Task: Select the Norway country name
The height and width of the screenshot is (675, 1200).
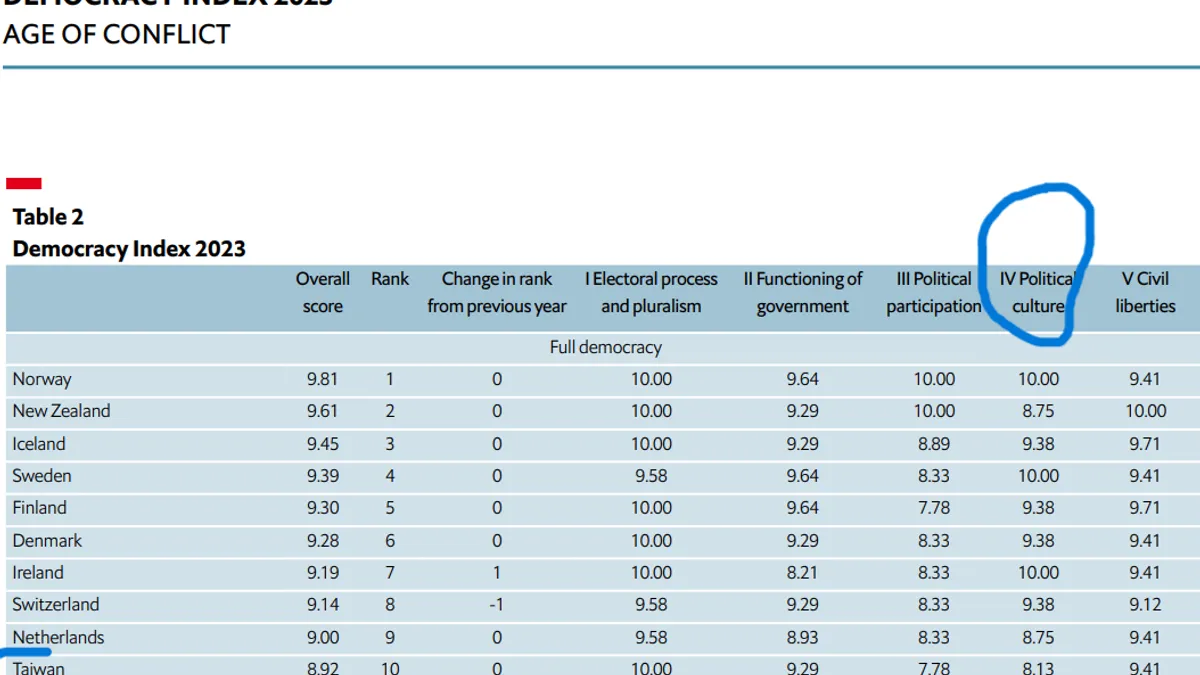Action: pyautogui.click(x=42, y=379)
